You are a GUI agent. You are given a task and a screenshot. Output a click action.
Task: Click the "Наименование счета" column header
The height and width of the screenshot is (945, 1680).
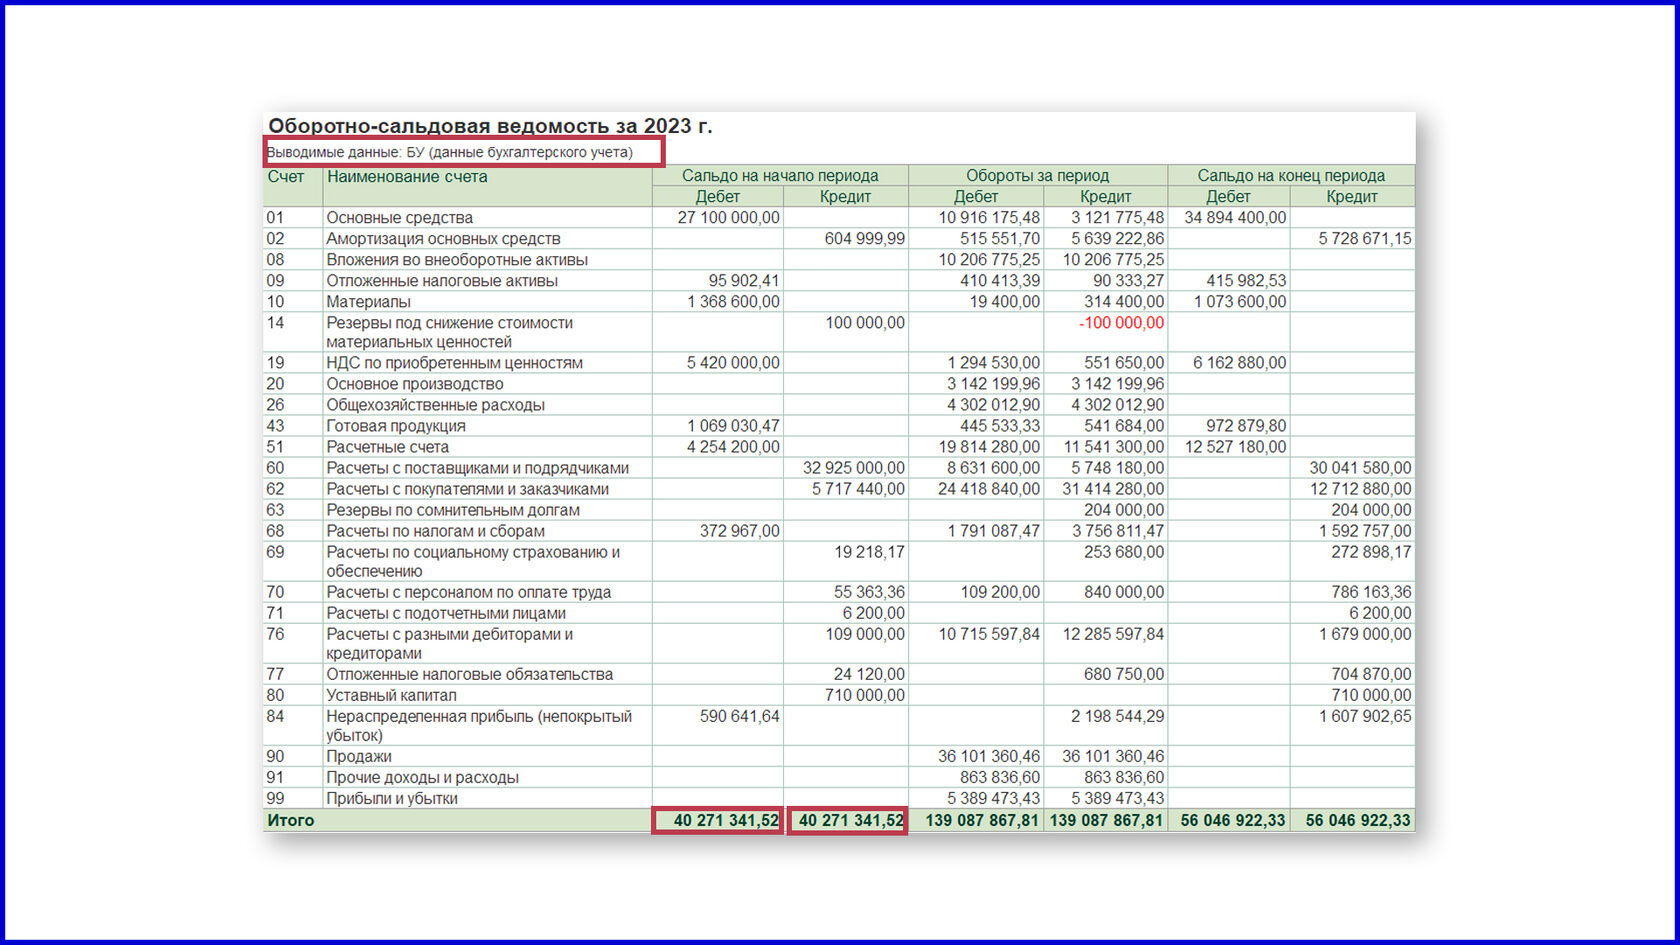[407, 177]
